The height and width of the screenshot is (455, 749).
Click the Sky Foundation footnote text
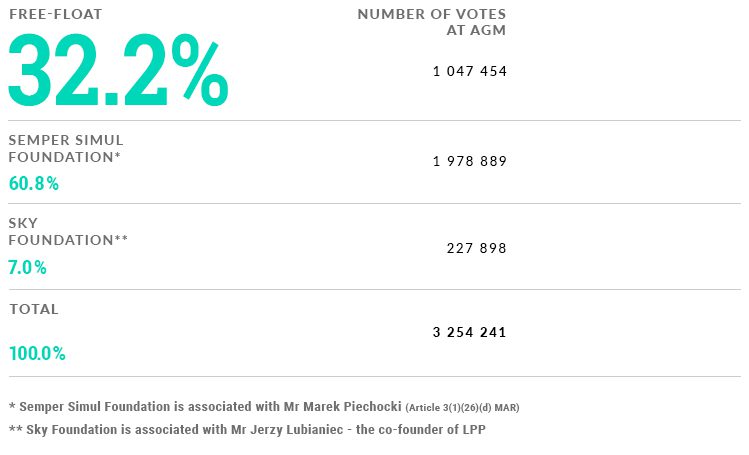[x=247, y=430]
